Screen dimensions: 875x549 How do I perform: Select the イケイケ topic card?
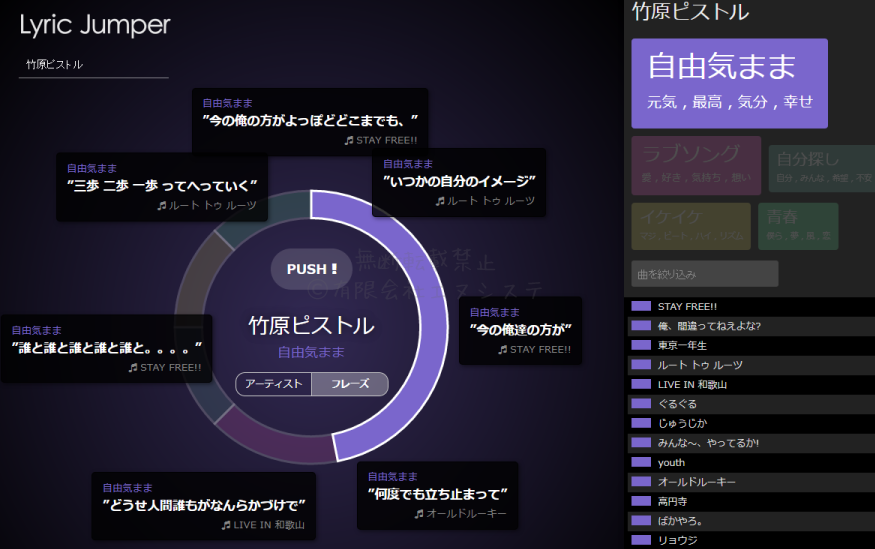coord(691,226)
